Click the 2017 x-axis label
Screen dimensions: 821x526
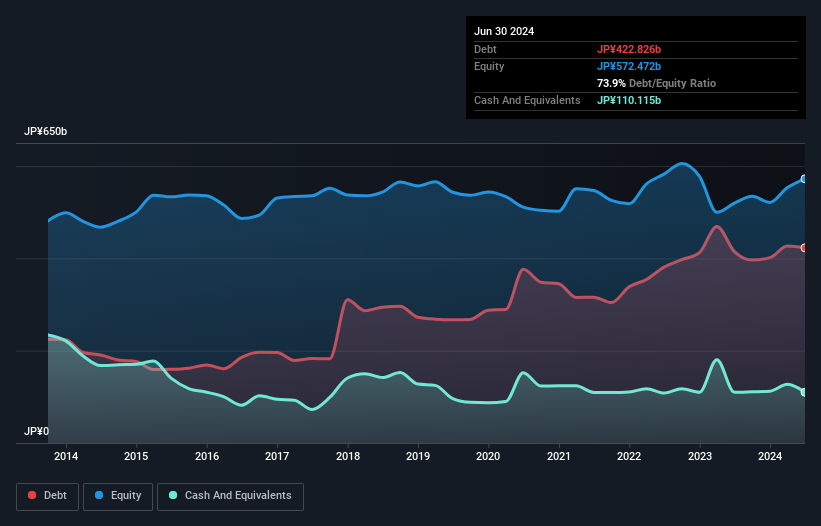click(x=277, y=456)
